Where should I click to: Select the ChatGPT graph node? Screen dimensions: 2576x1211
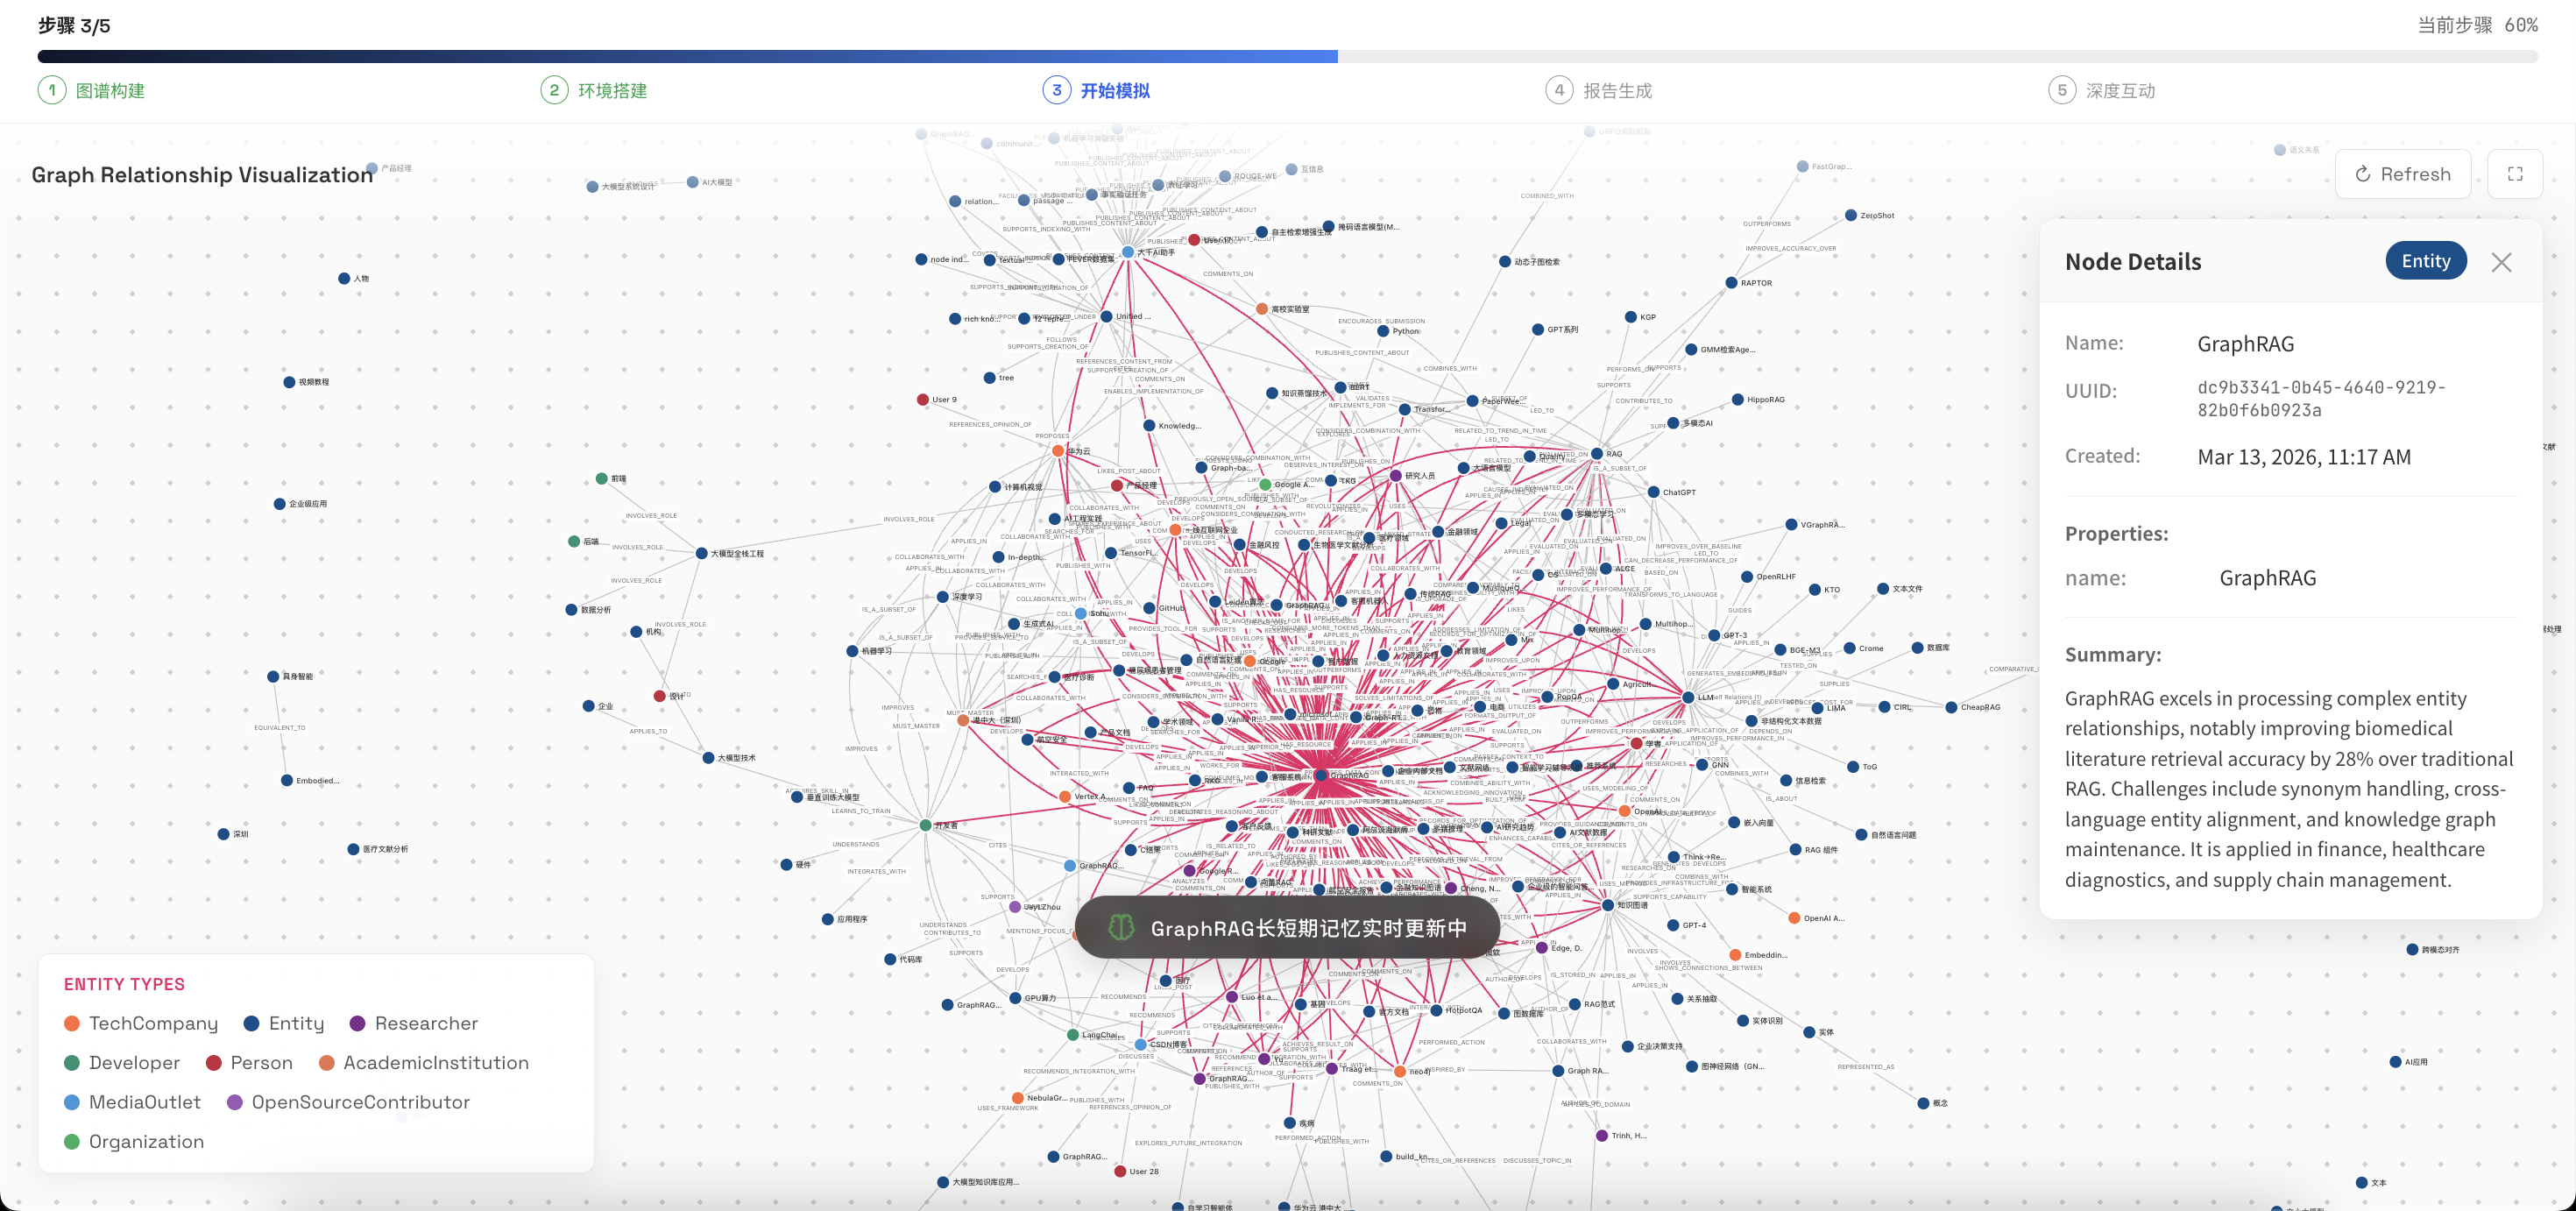coord(1653,492)
